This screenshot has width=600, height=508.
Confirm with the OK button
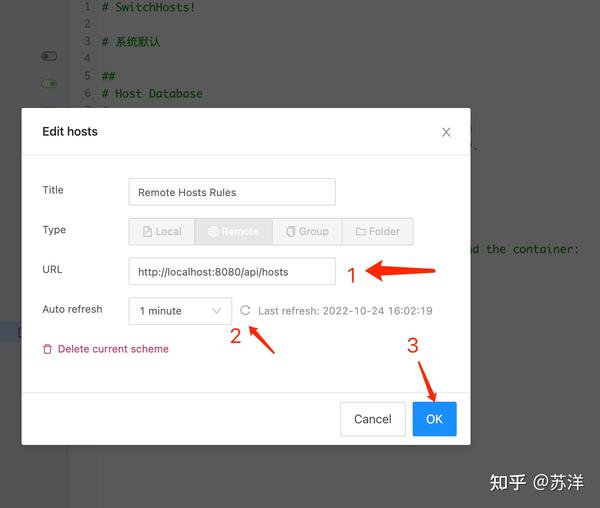click(434, 419)
